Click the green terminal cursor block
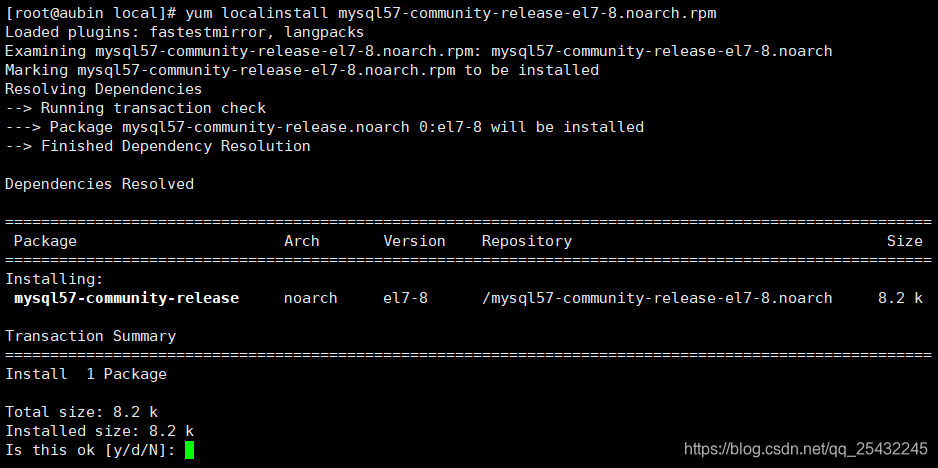The width and height of the screenshot is (938, 468). coord(190,450)
